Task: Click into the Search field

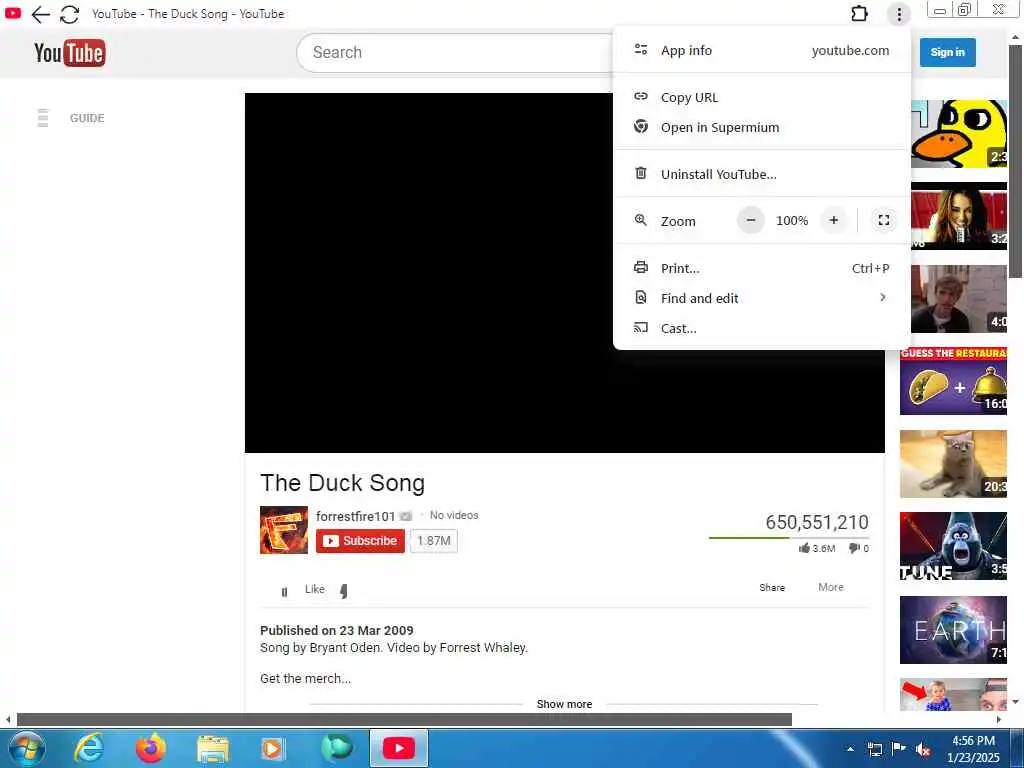Action: pos(457,52)
